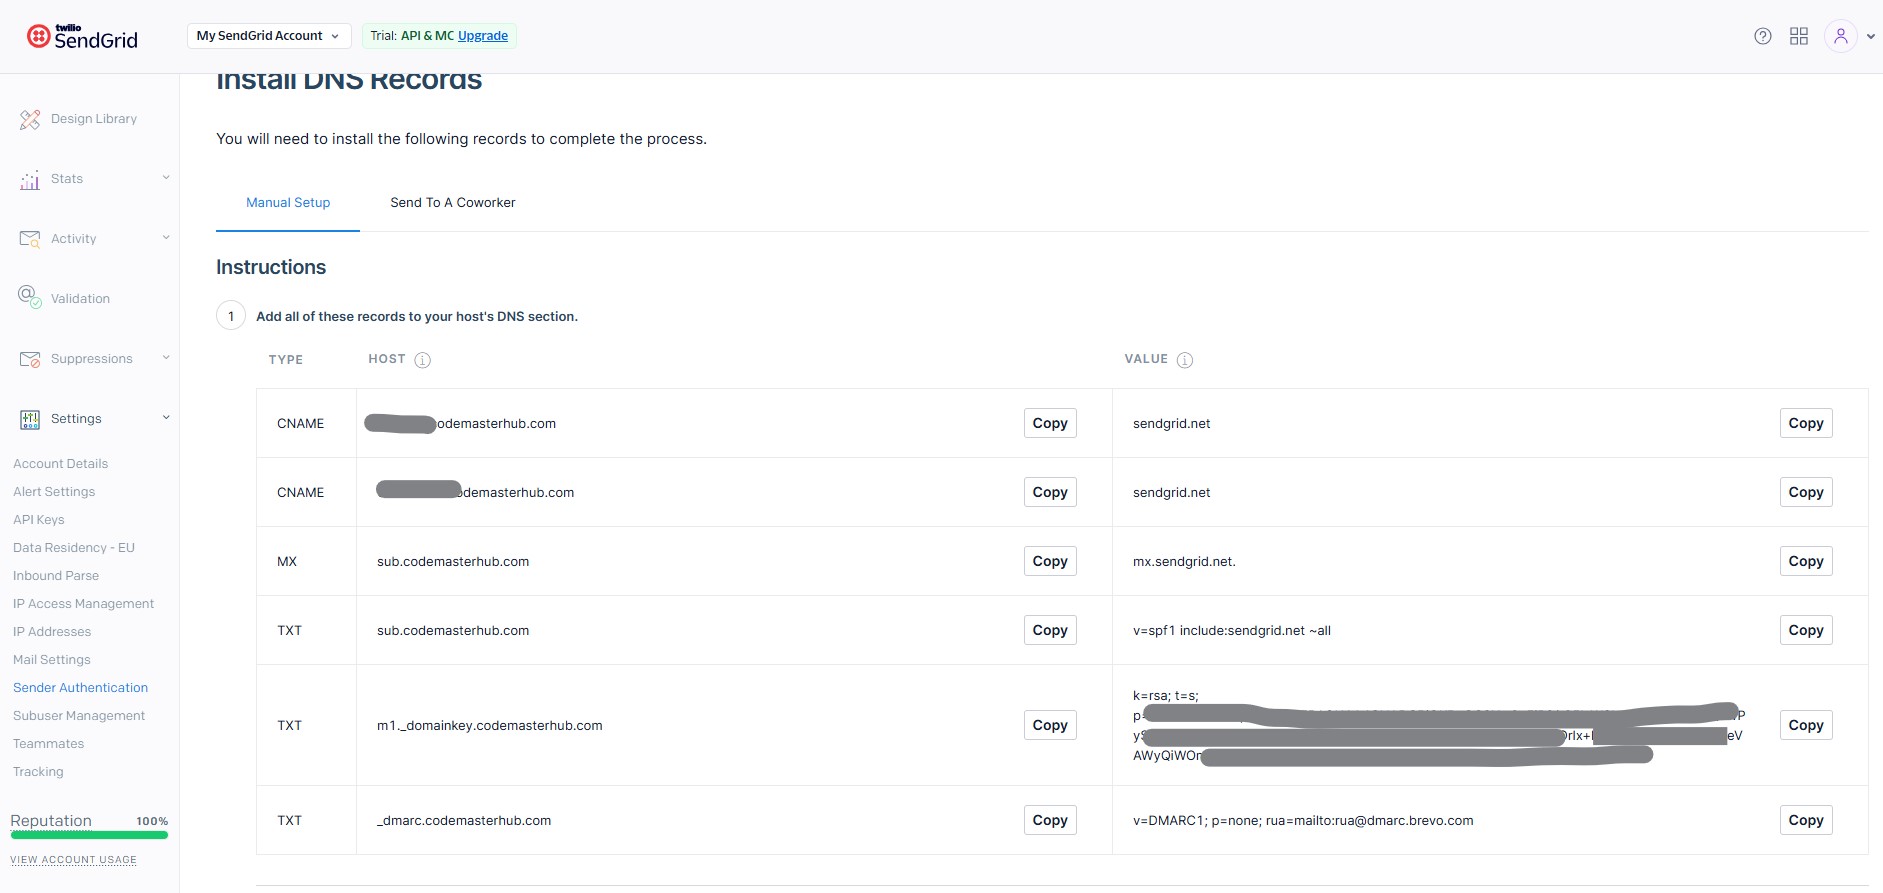Open the apps grid icon
This screenshot has height=893, width=1883.
tap(1799, 36)
